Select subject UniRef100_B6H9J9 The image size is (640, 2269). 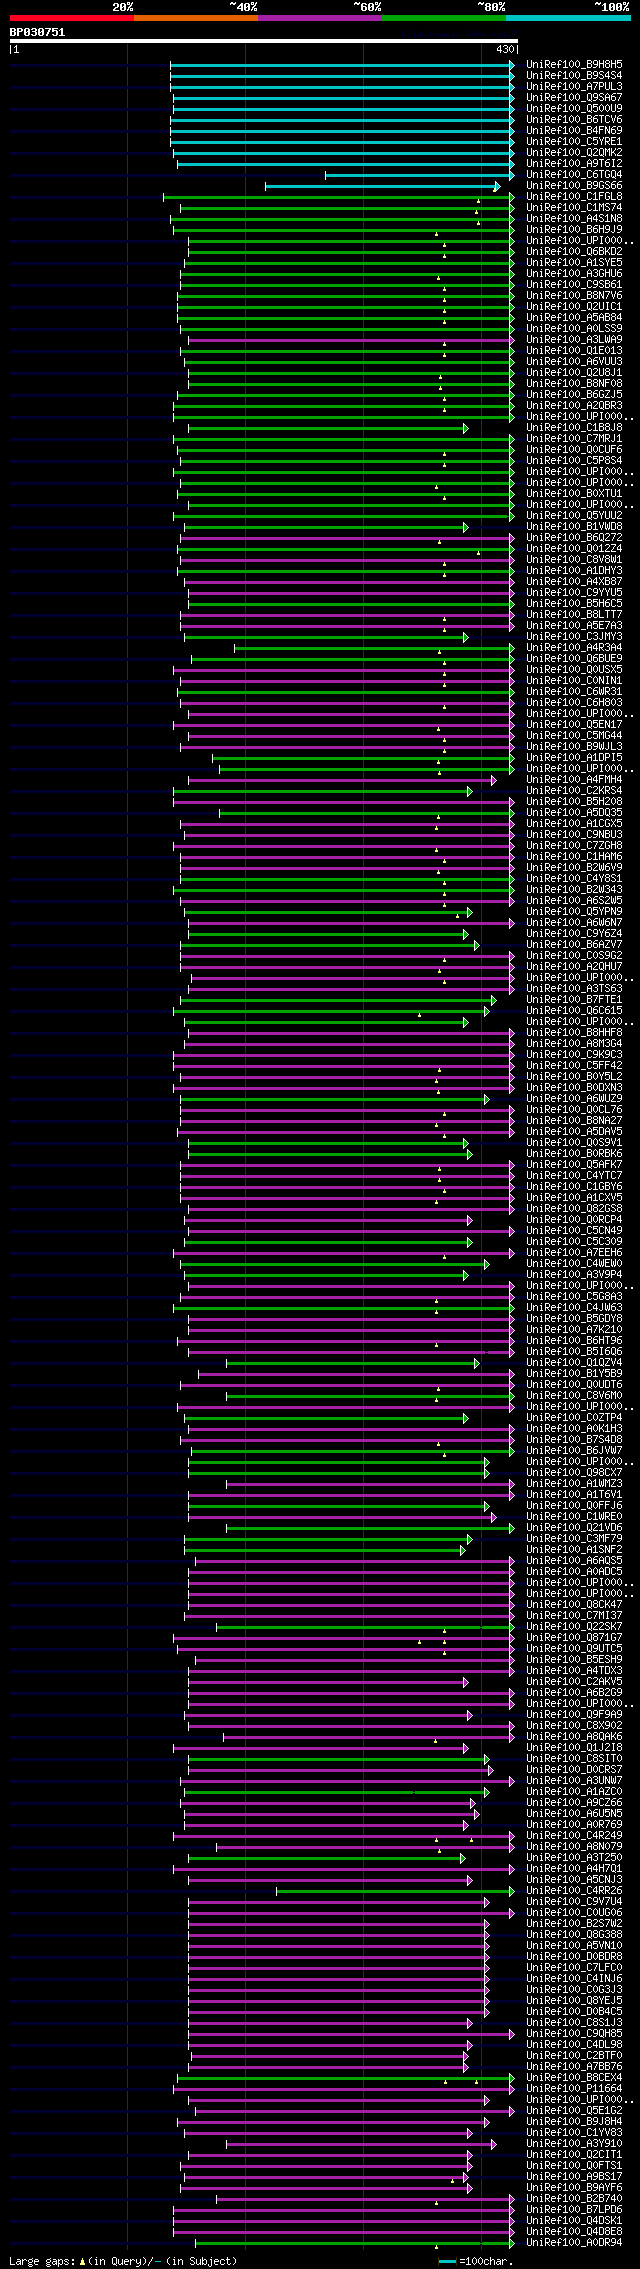(574, 229)
